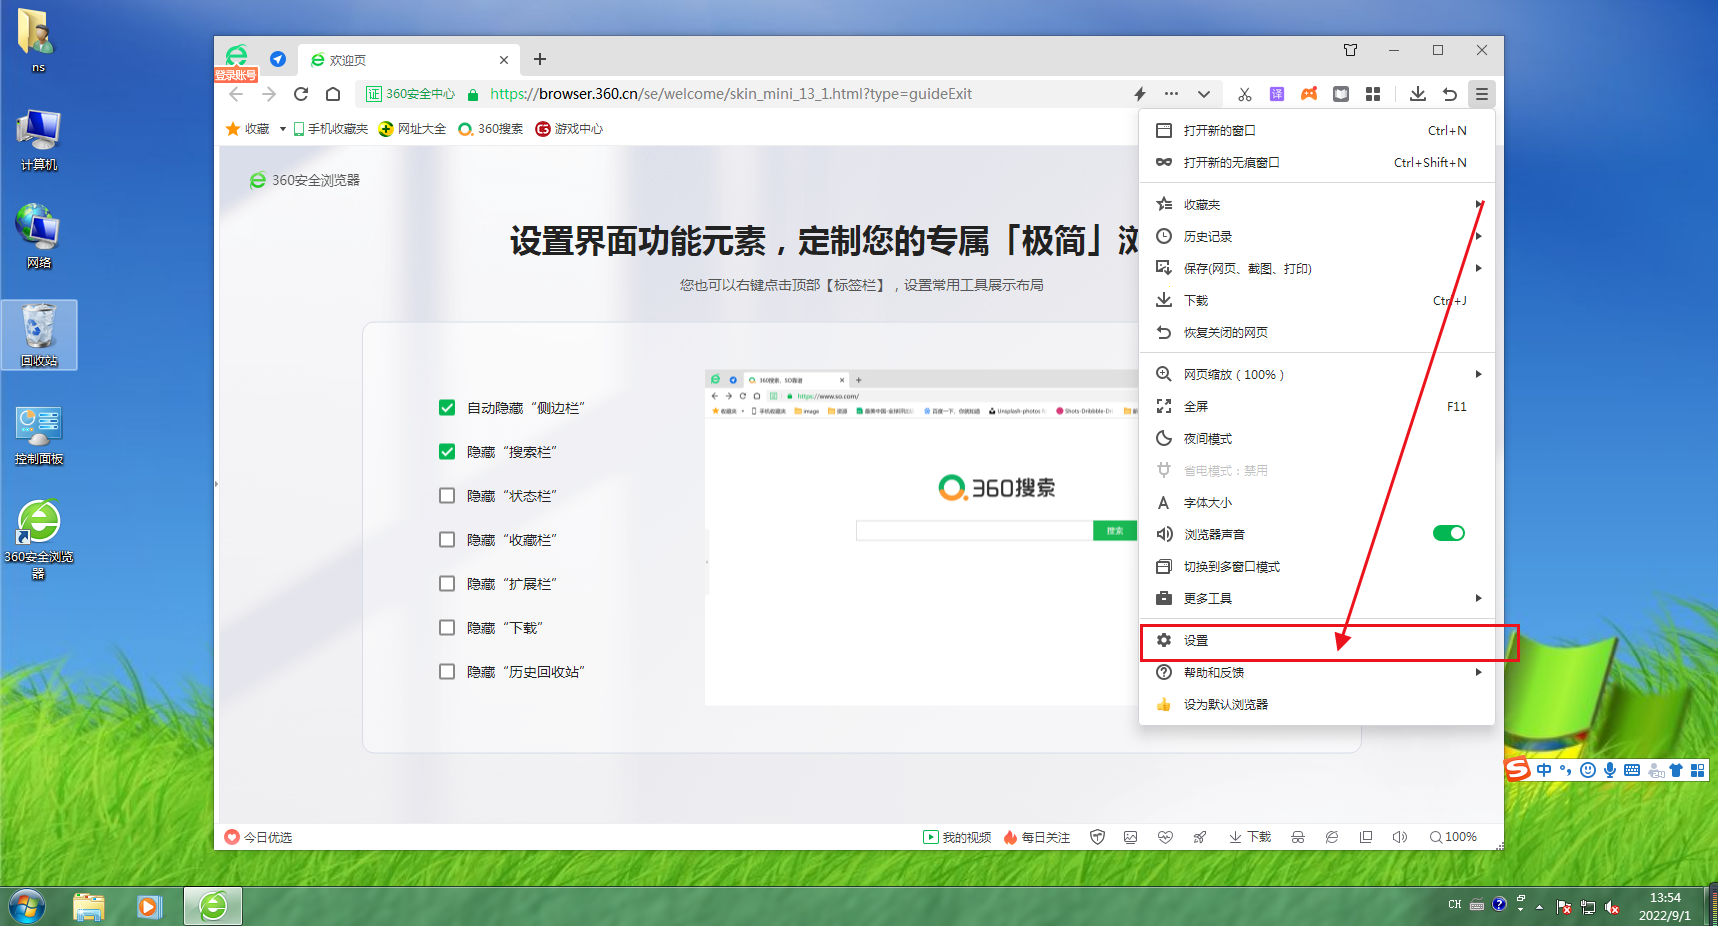Select 打开新的无痕窗口 menu item
This screenshot has width=1718, height=926.
coord(1317,163)
